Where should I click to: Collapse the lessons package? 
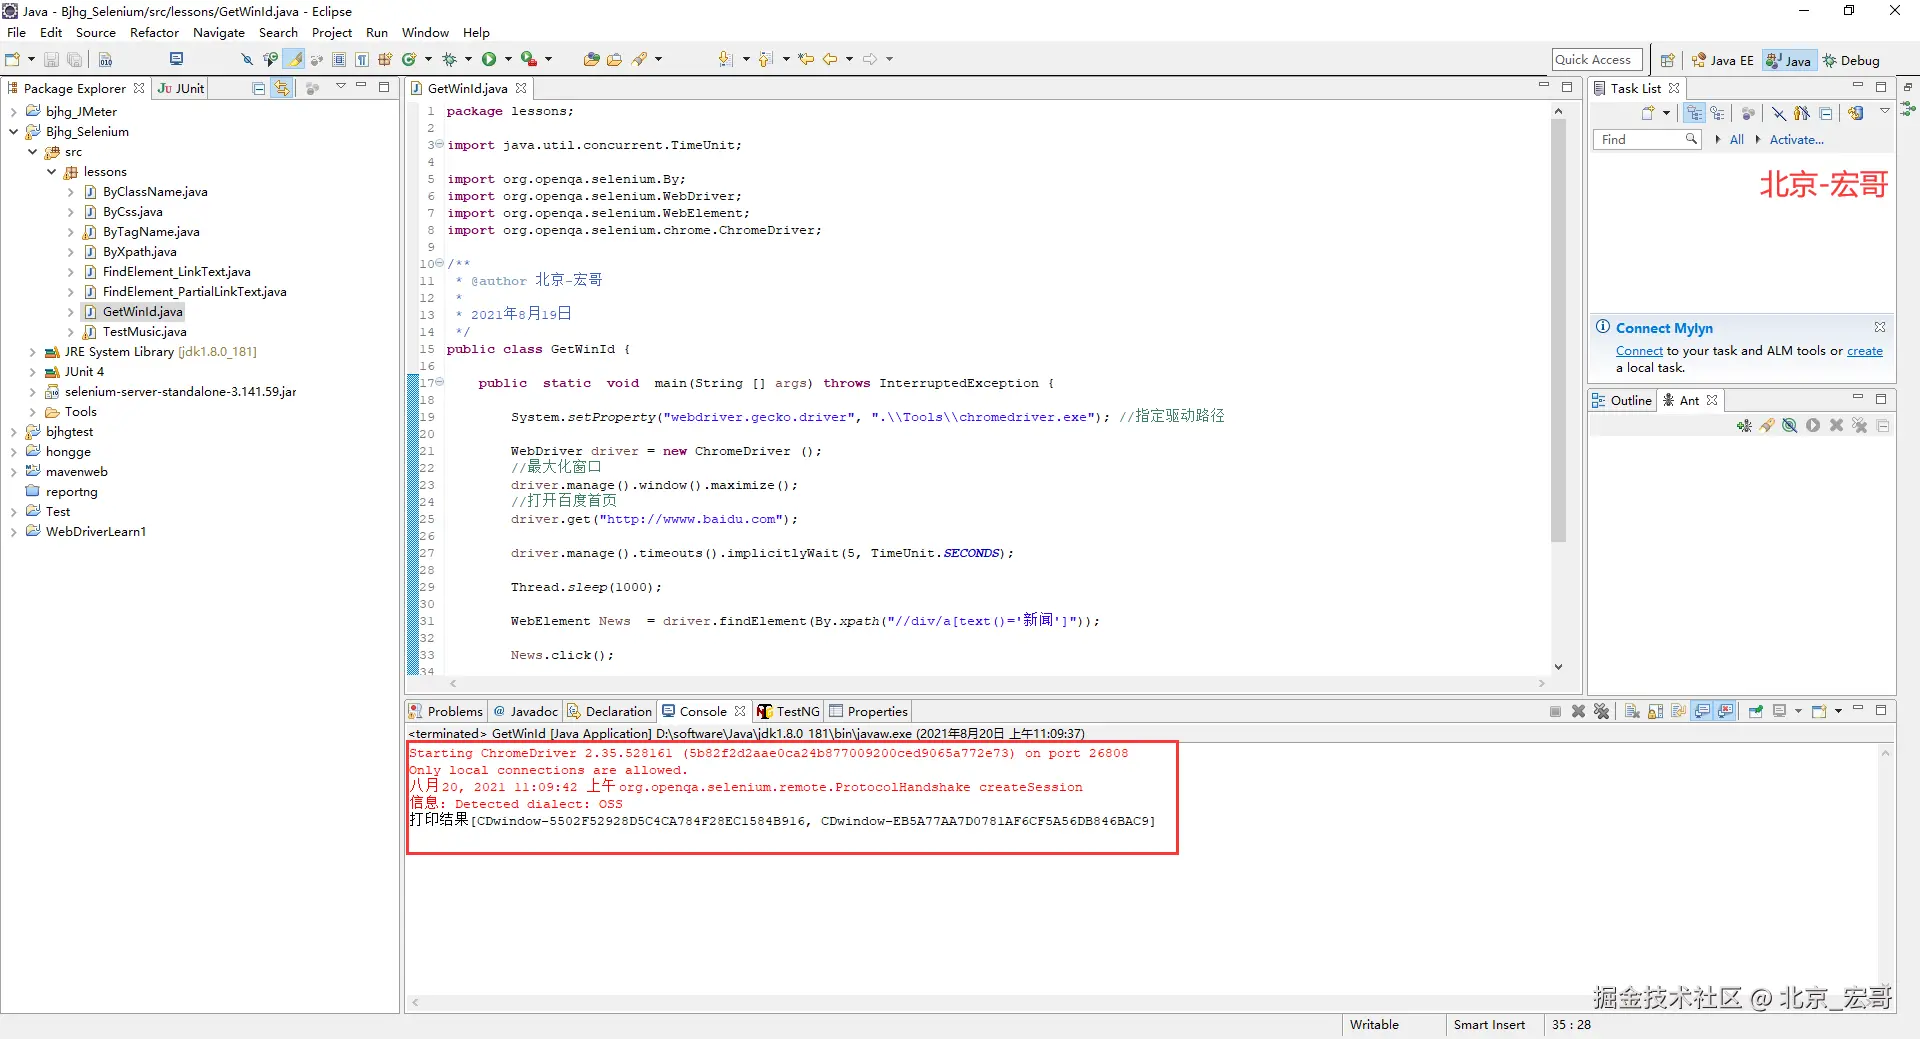click(x=52, y=172)
